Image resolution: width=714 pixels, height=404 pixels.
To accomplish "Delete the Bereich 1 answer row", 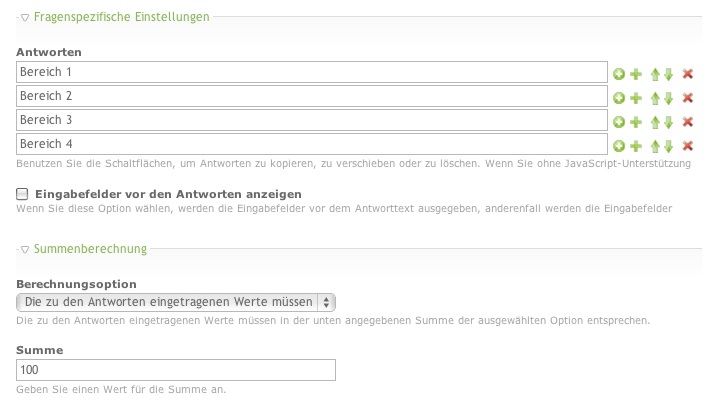I will point(687,73).
